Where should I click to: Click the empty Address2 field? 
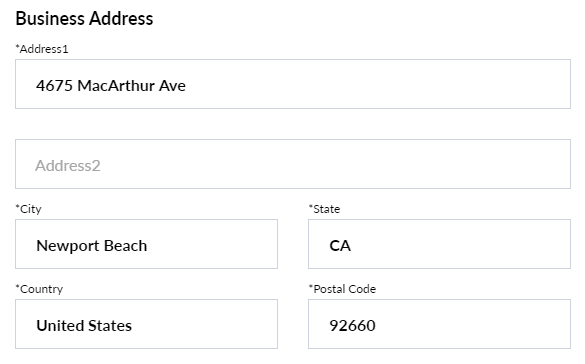pos(293,164)
